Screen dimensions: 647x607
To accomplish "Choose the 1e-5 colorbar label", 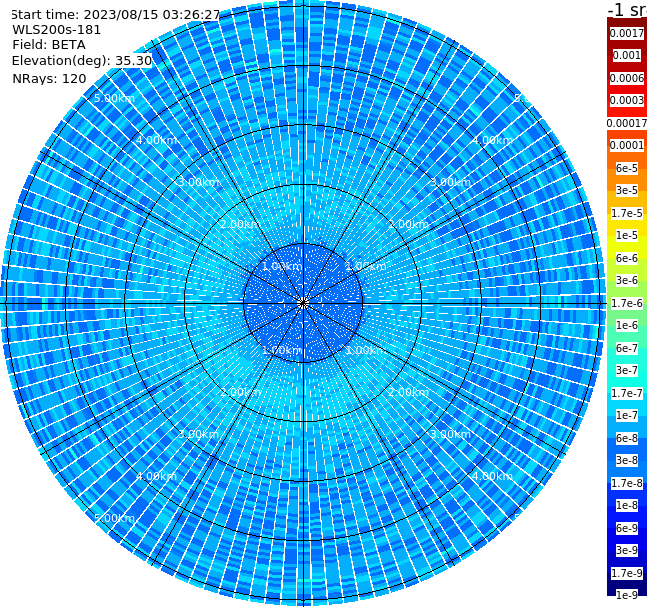I will click(x=627, y=235).
